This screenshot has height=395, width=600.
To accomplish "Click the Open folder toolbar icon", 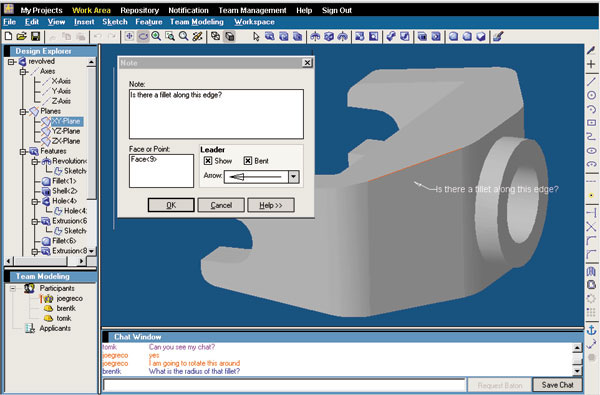I will coord(22,36).
